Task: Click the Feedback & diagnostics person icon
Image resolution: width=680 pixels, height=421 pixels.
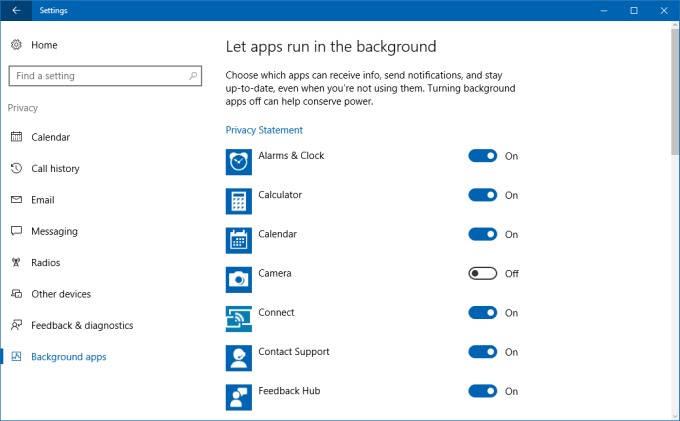Action: [16, 325]
